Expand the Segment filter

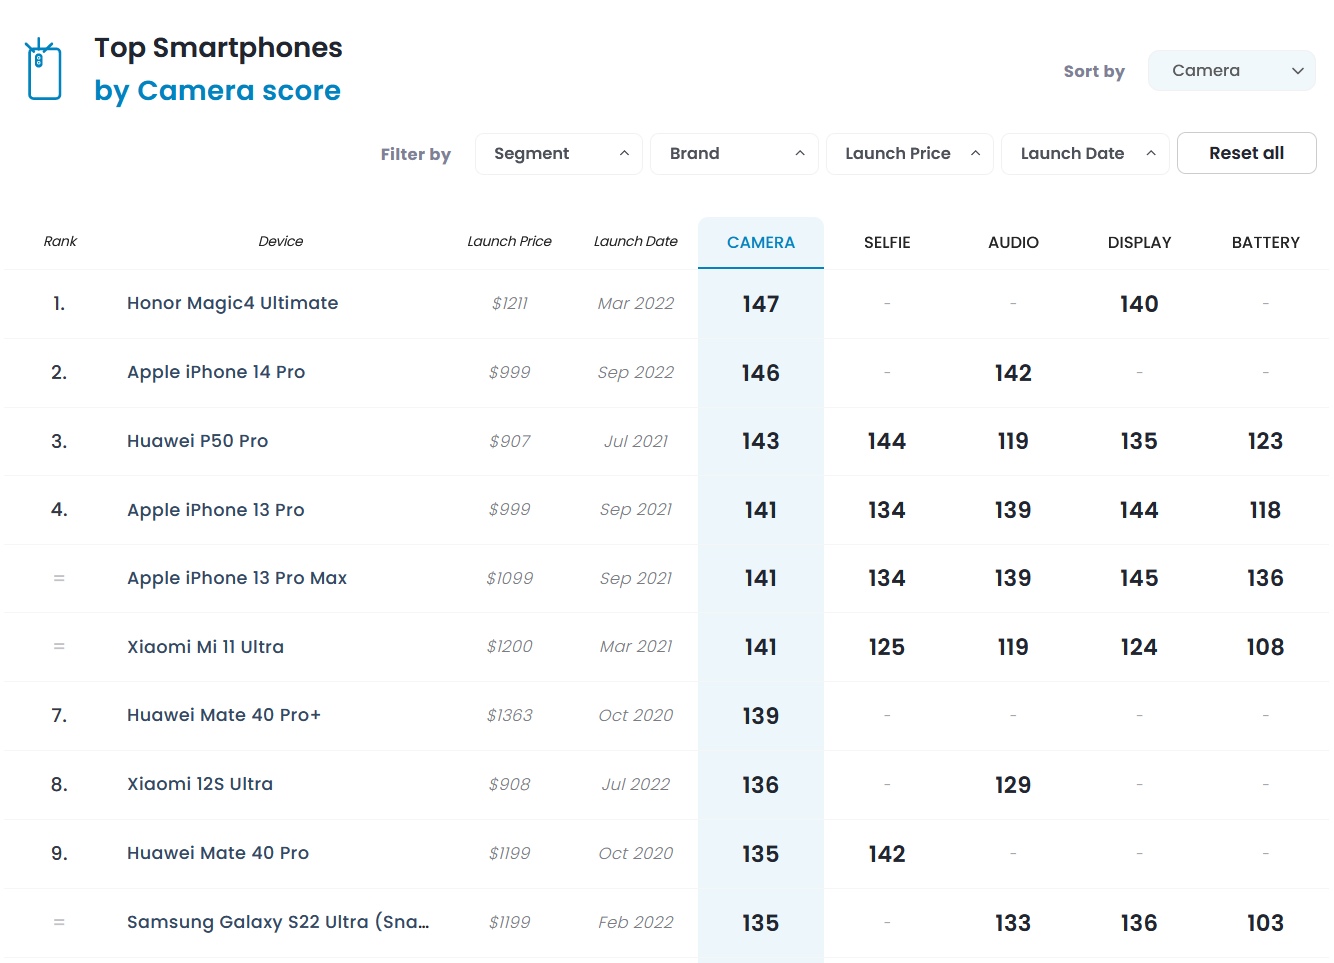pyautogui.click(x=559, y=154)
